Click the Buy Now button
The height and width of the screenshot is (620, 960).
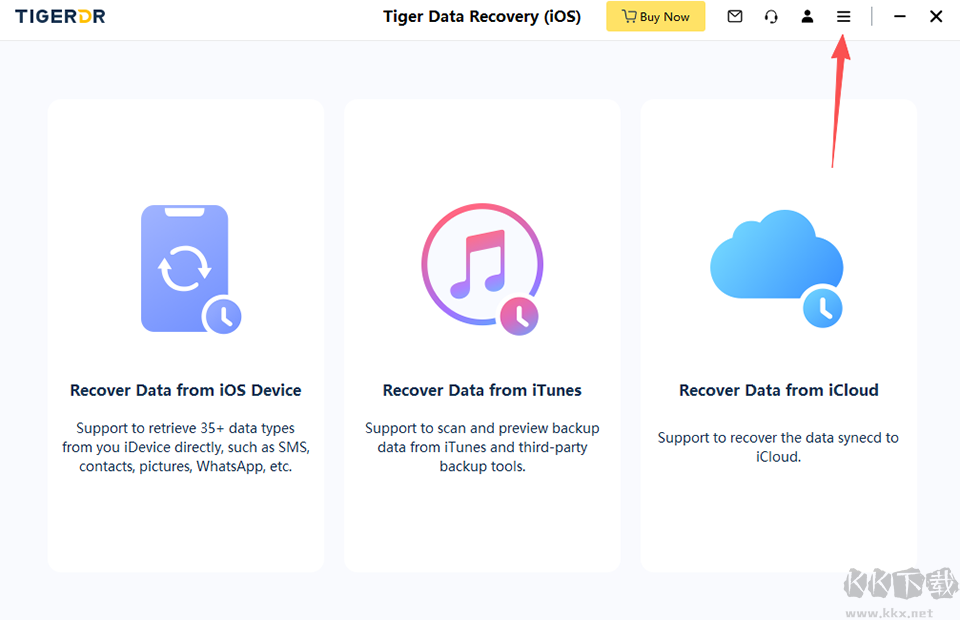[655, 17]
